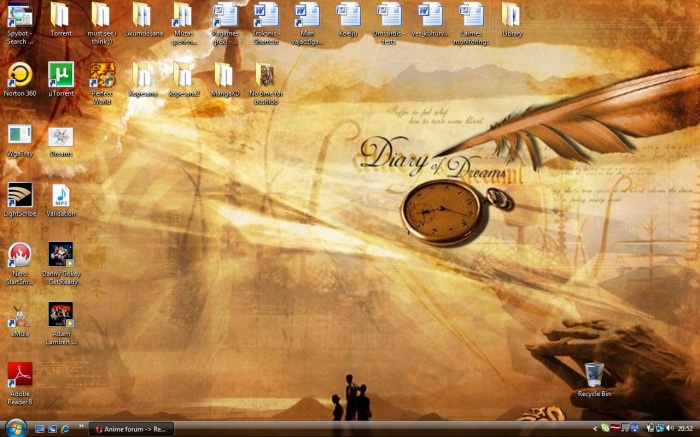Screen dimensions: 700x437
Task: Expand the Quick Launch overflow chevron
Action: point(81,425)
